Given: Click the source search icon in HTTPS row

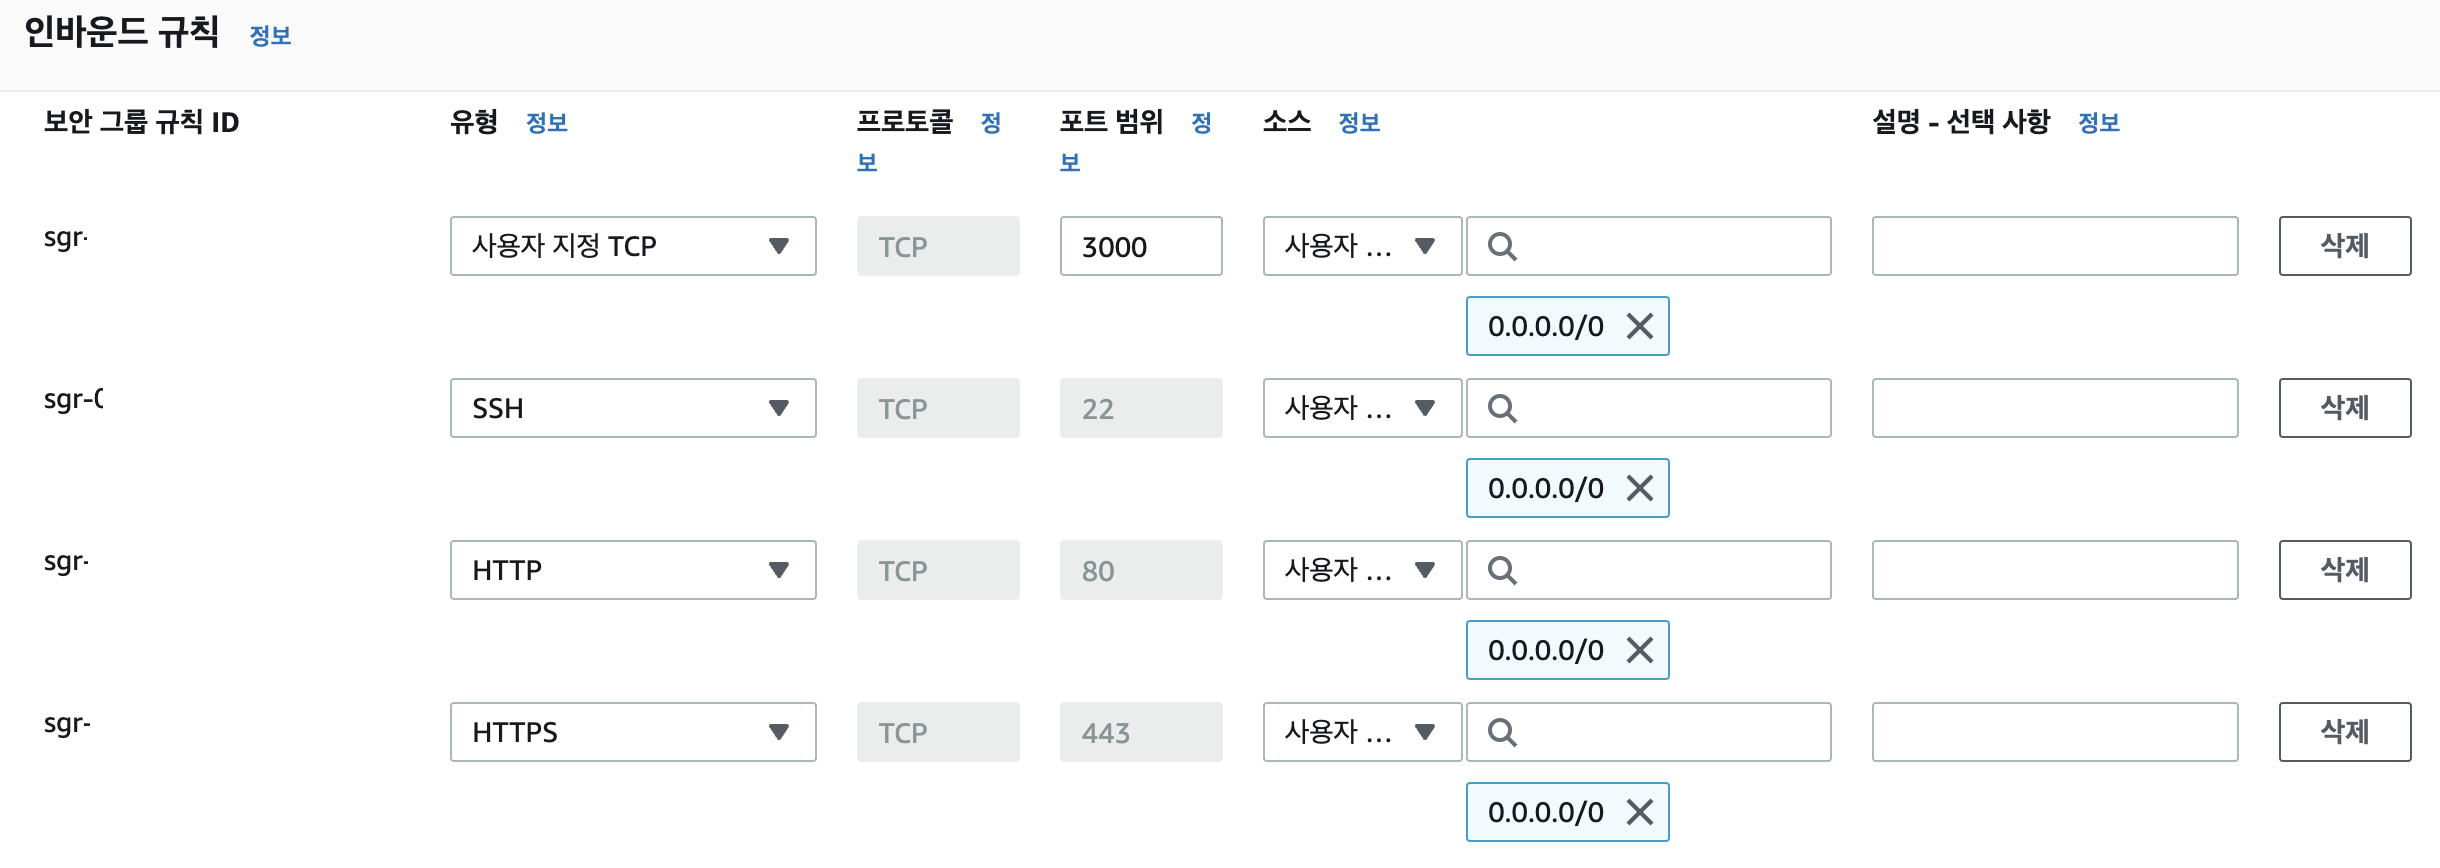Looking at the screenshot, I should tap(1502, 732).
